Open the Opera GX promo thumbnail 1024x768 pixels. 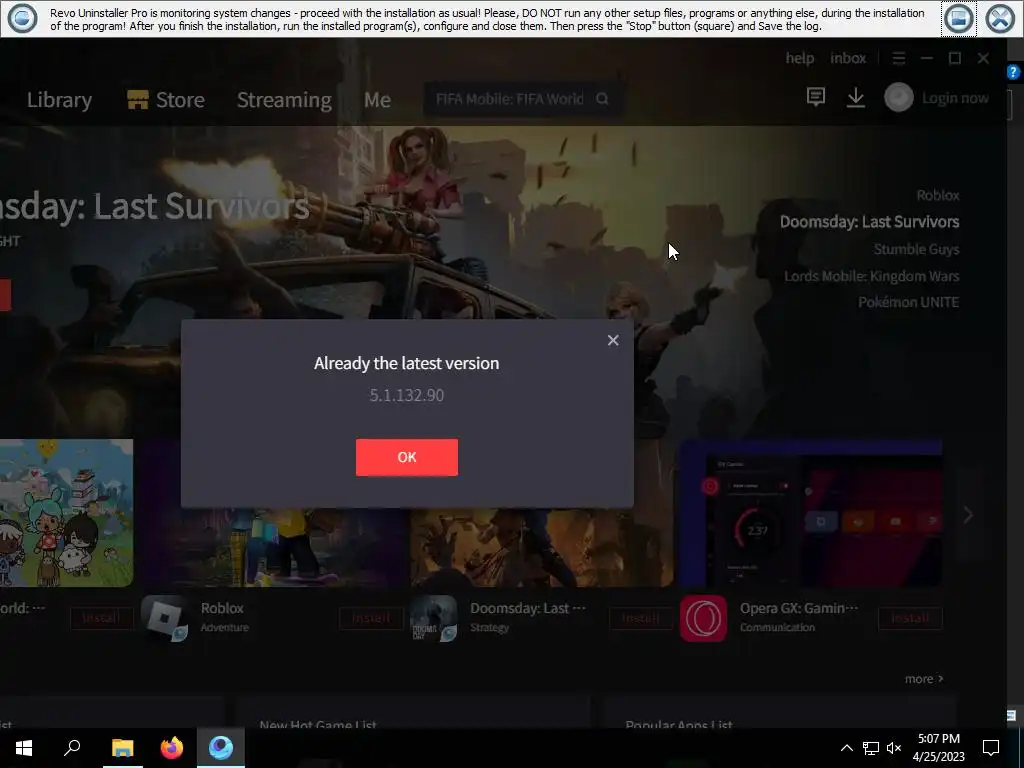[810, 513]
